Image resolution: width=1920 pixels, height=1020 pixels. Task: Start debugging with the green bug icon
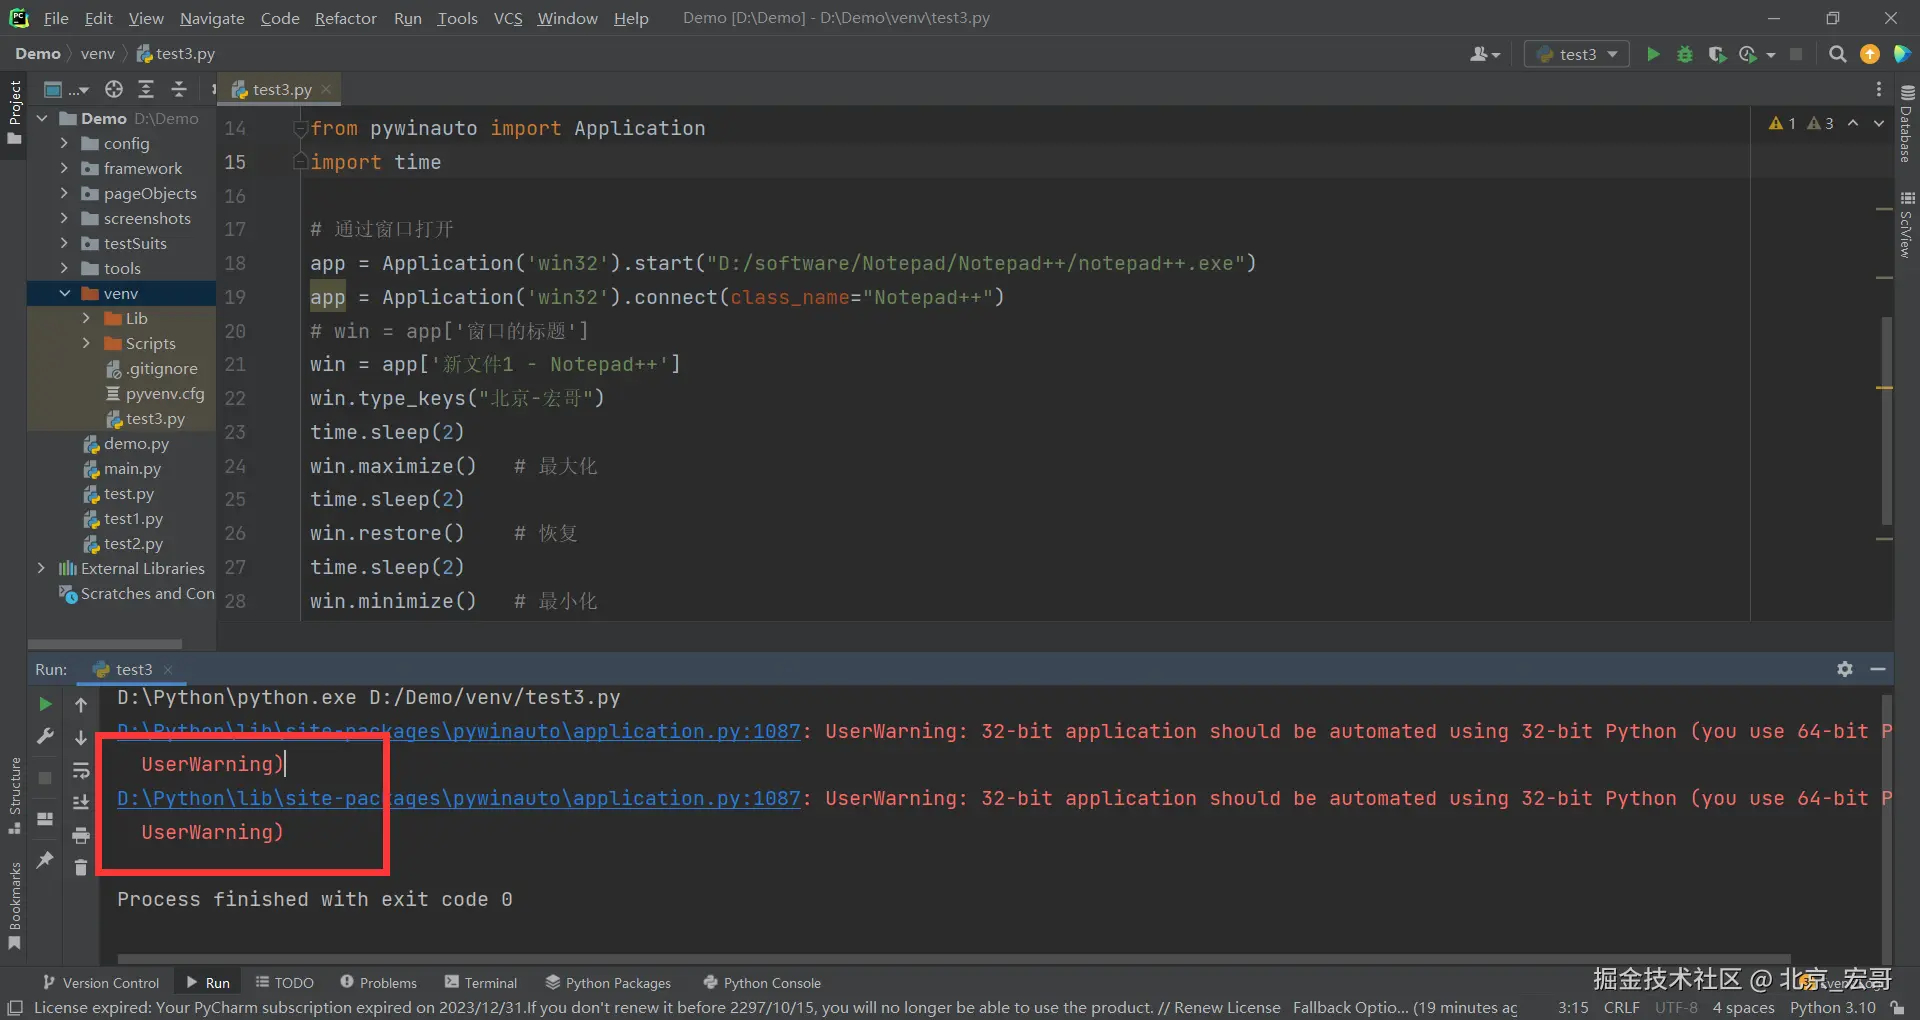[x=1685, y=54]
